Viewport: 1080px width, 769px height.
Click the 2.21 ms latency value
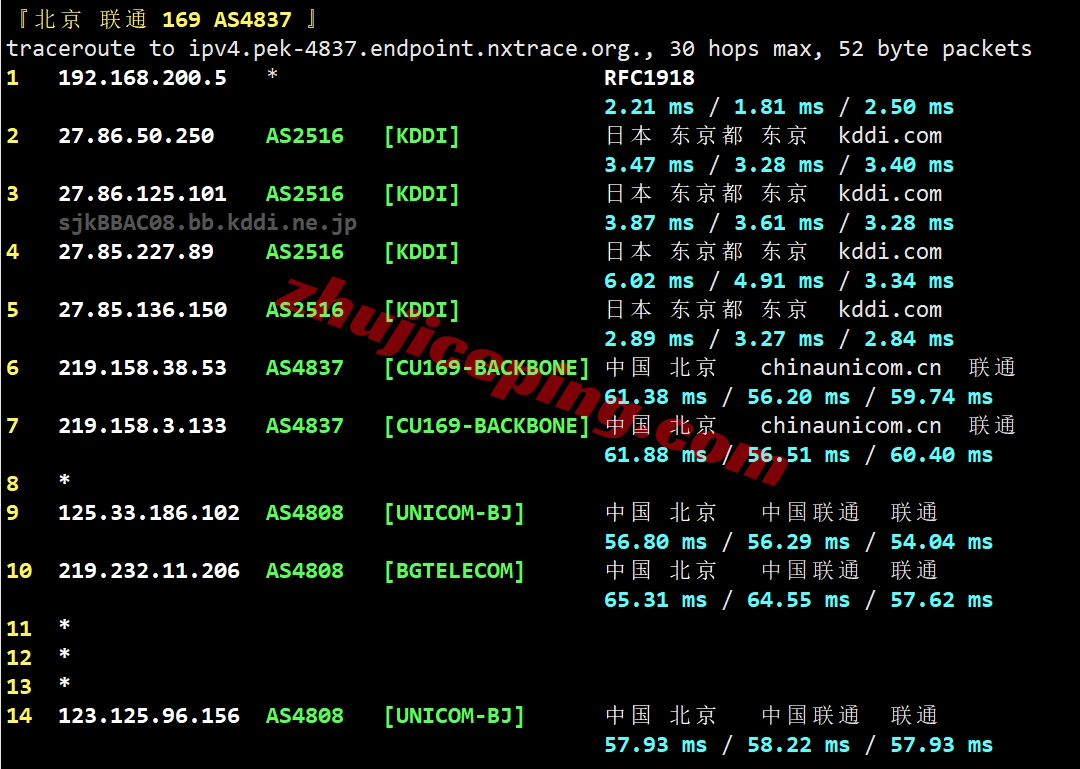click(650, 107)
